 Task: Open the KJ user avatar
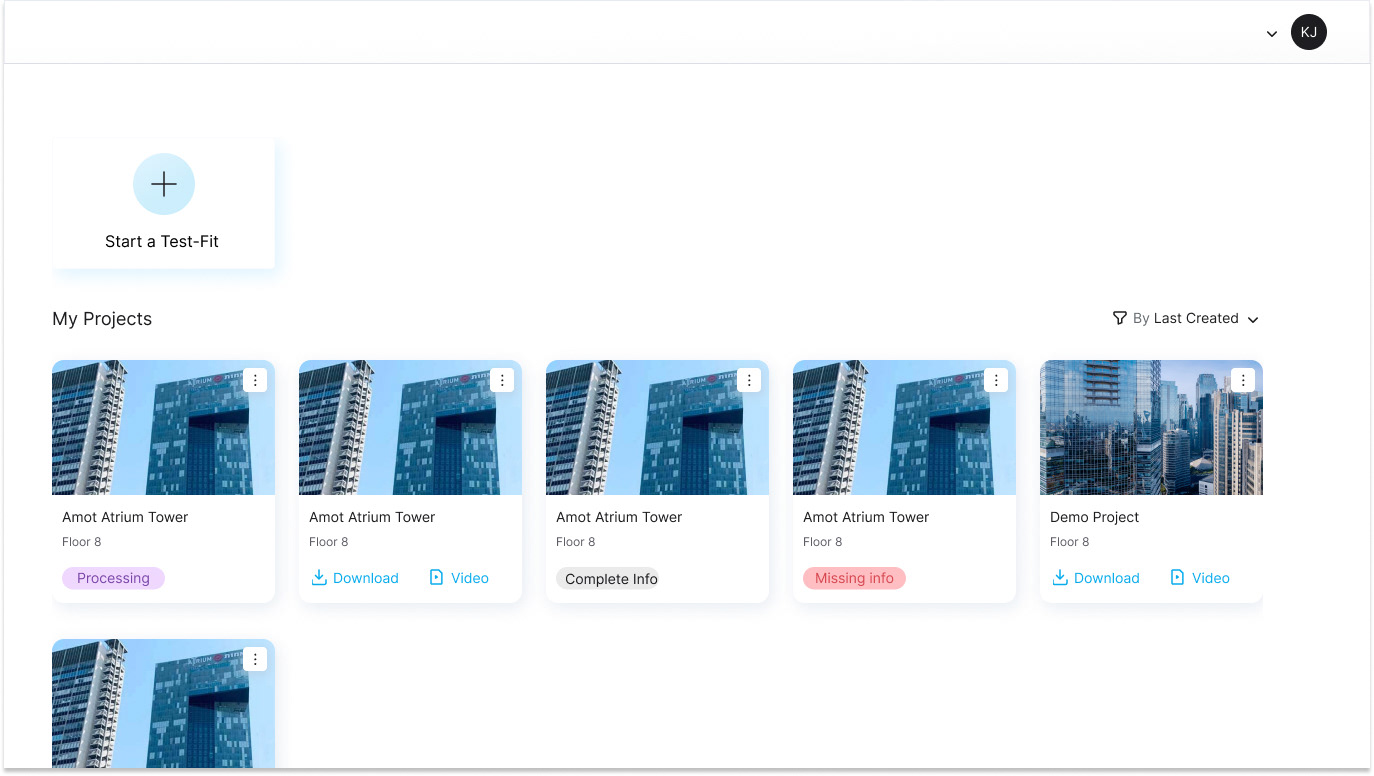(x=1308, y=32)
